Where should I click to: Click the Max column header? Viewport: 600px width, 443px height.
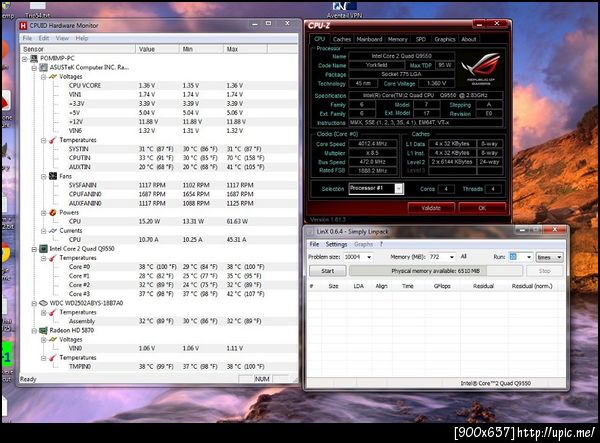[245, 49]
